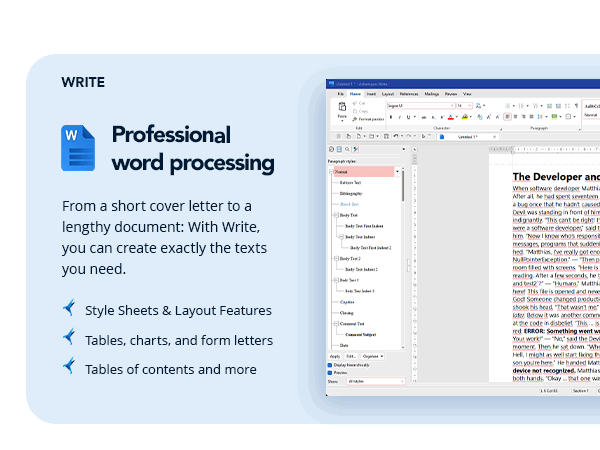Click the Paste clipboard icon
The image size is (600, 450).
[x=342, y=106]
